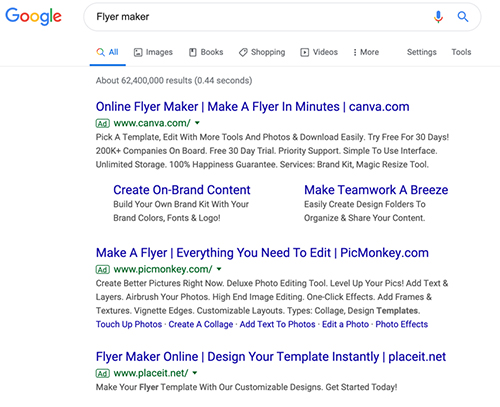
Task: Expand the canva.com URL dropdown arrow
Action: click(197, 123)
